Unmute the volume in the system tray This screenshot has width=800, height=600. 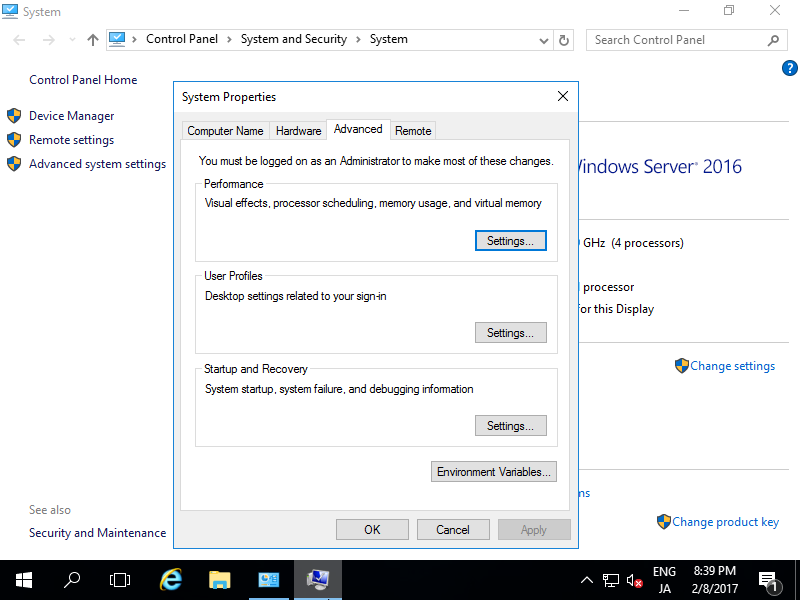[634, 579]
